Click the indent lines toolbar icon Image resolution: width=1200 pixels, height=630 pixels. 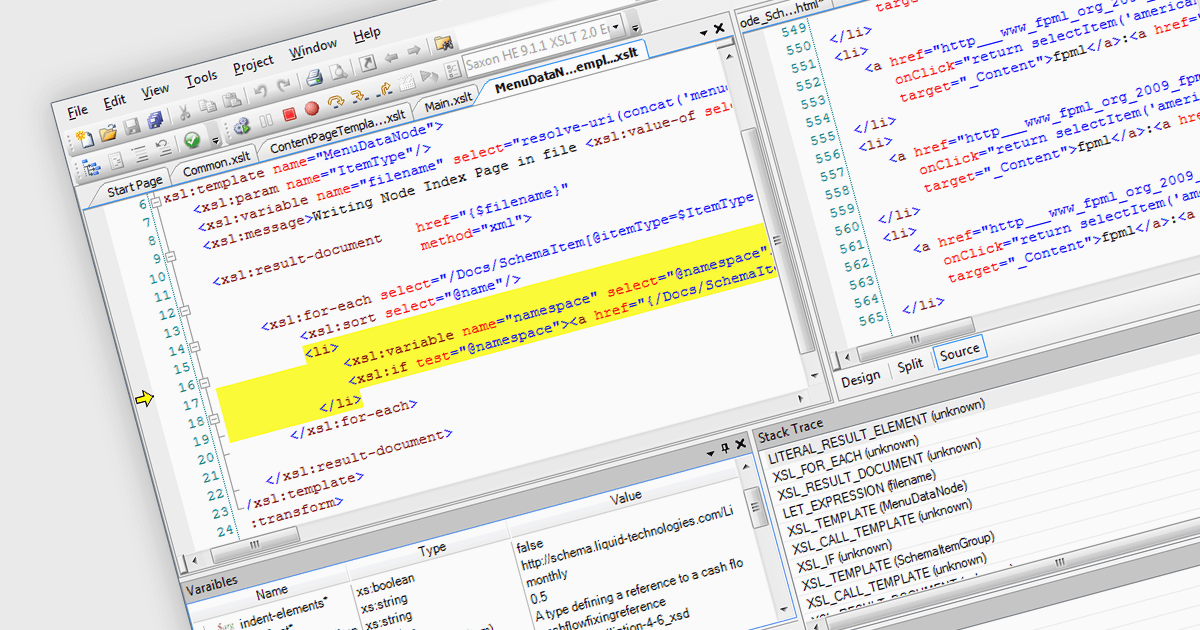(x=140, y=153)
